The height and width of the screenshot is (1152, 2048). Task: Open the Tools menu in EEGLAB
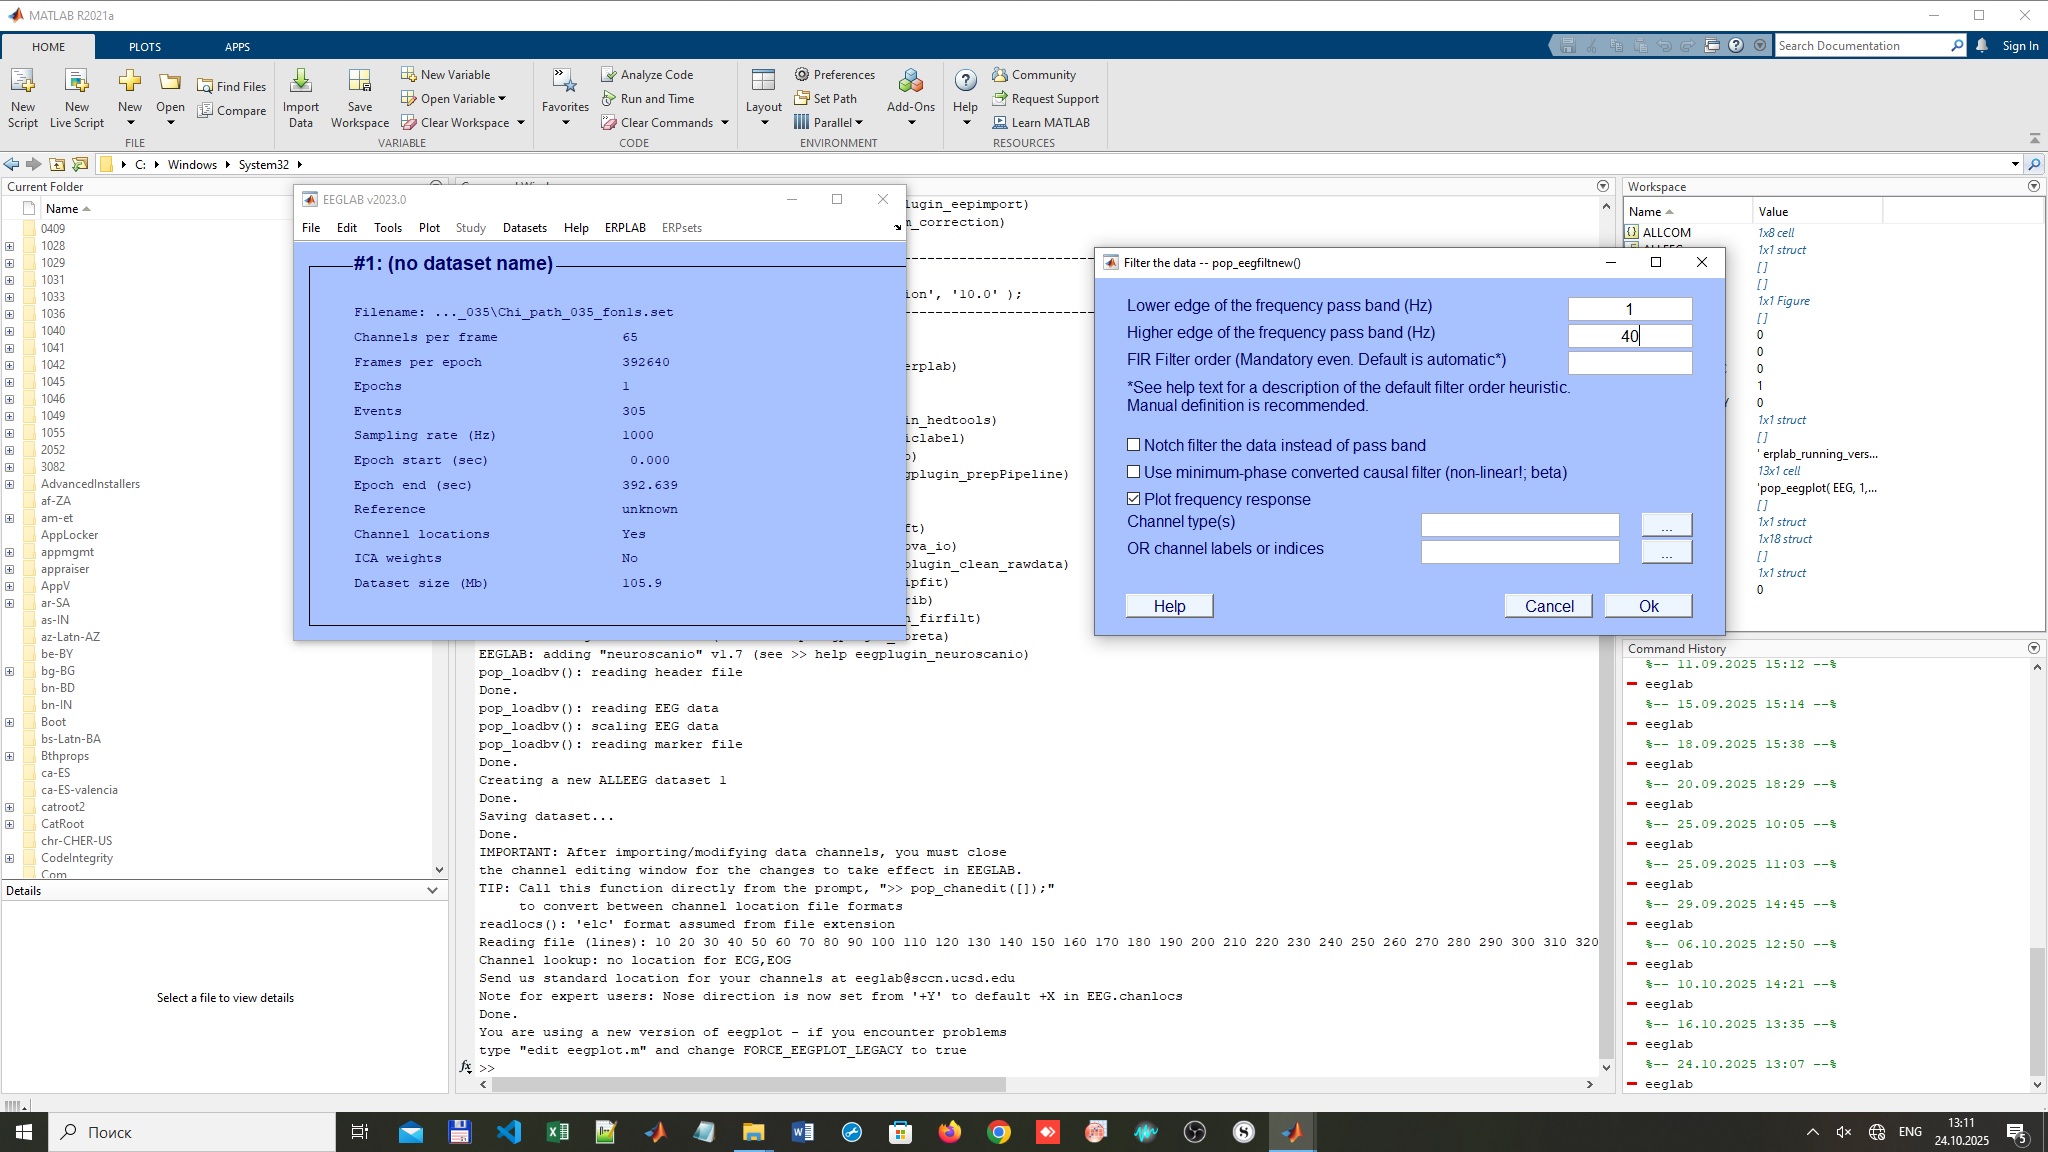[x=387, y=228]
